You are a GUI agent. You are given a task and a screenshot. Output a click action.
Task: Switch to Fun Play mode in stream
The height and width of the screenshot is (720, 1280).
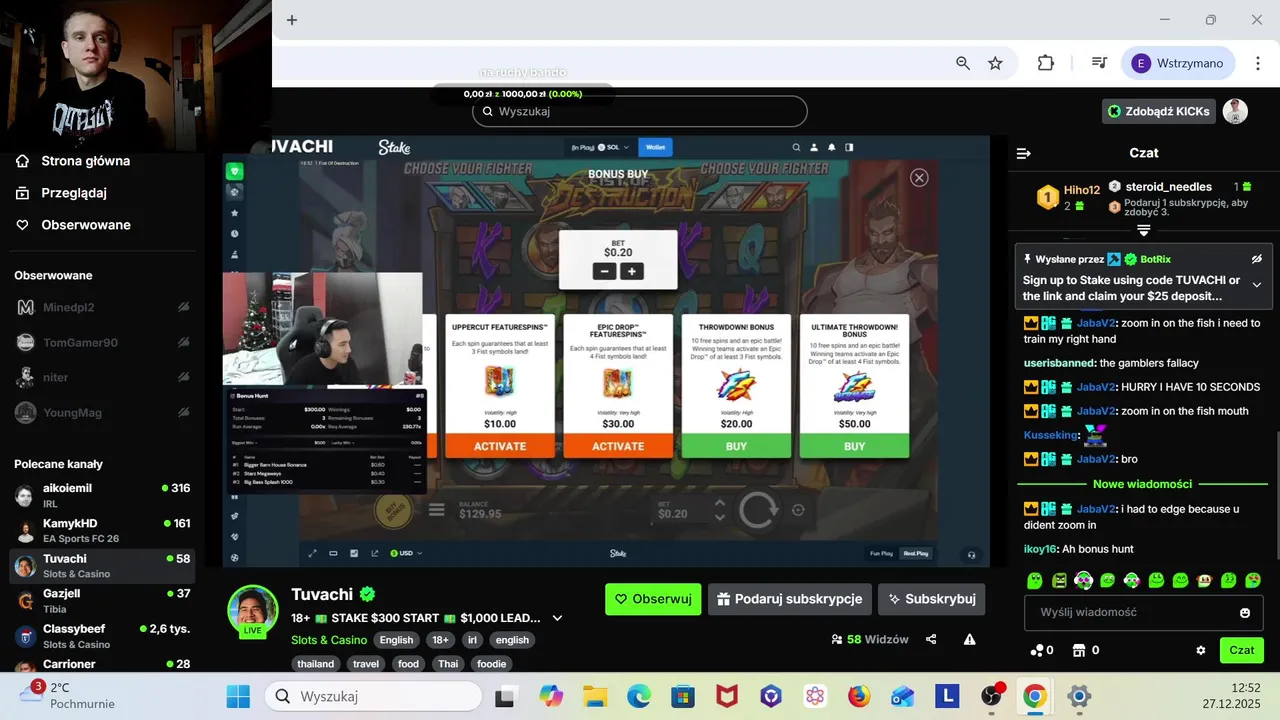point(881,553)
